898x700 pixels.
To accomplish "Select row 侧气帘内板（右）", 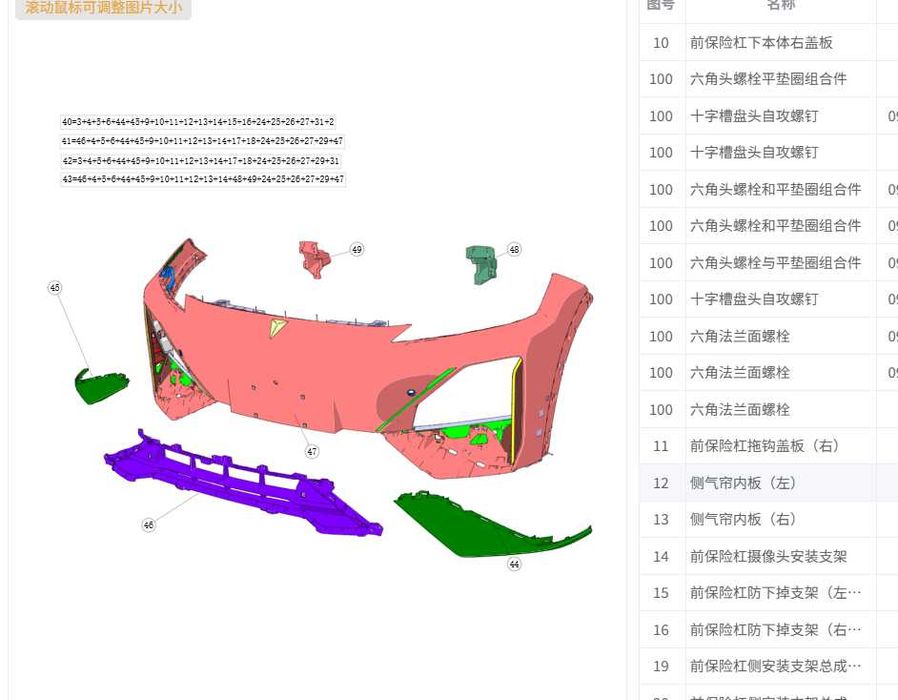I will coord(769,520).
